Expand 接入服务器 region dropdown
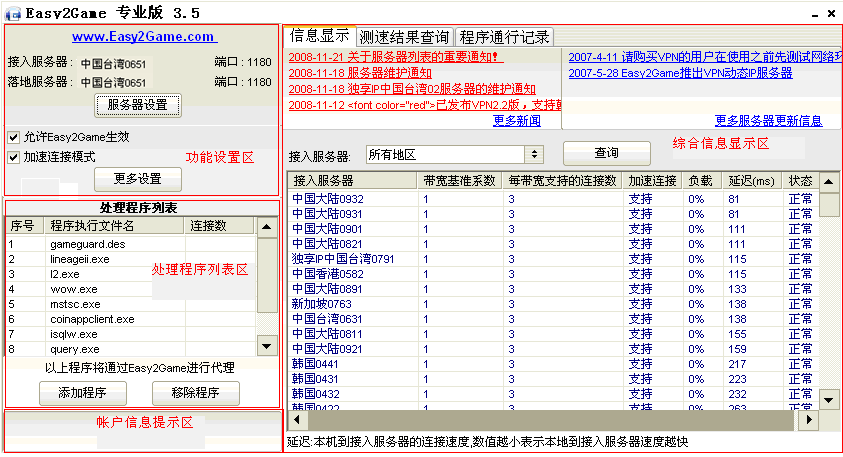Viewport: 843px width, 457px height. click(x=534, y=155)
